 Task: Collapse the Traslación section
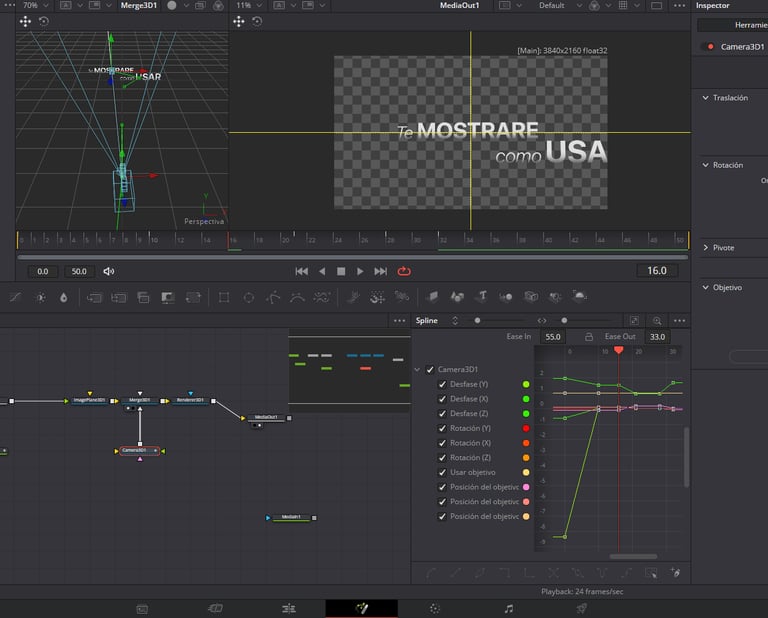click(705, 98)
